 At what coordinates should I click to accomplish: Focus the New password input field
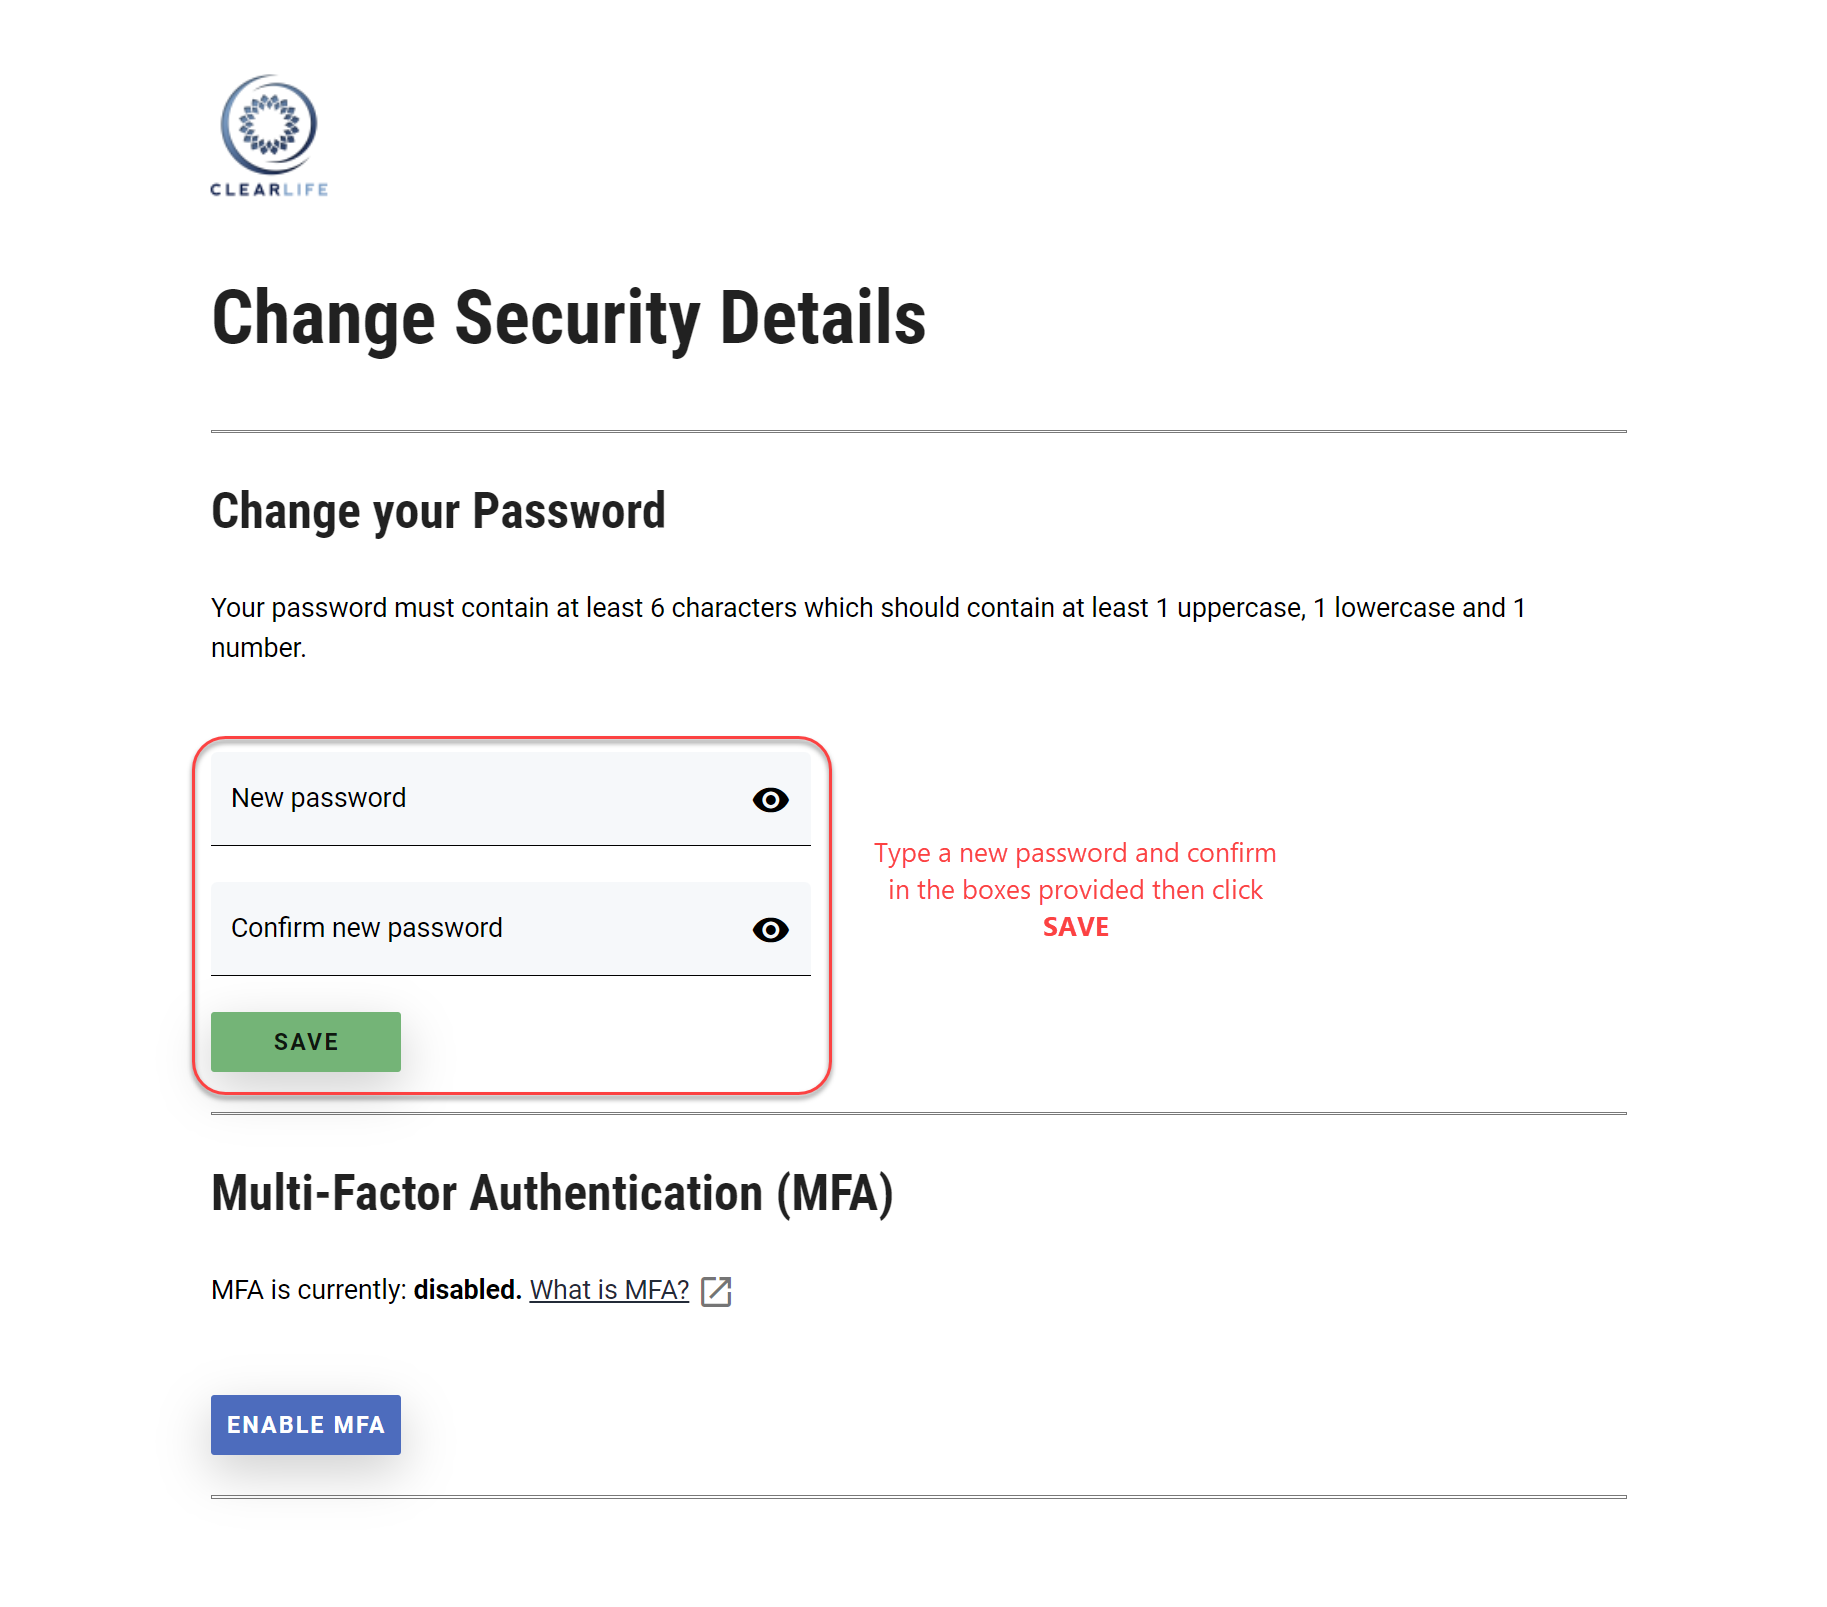pyautogui.click(x=480, y=799)
